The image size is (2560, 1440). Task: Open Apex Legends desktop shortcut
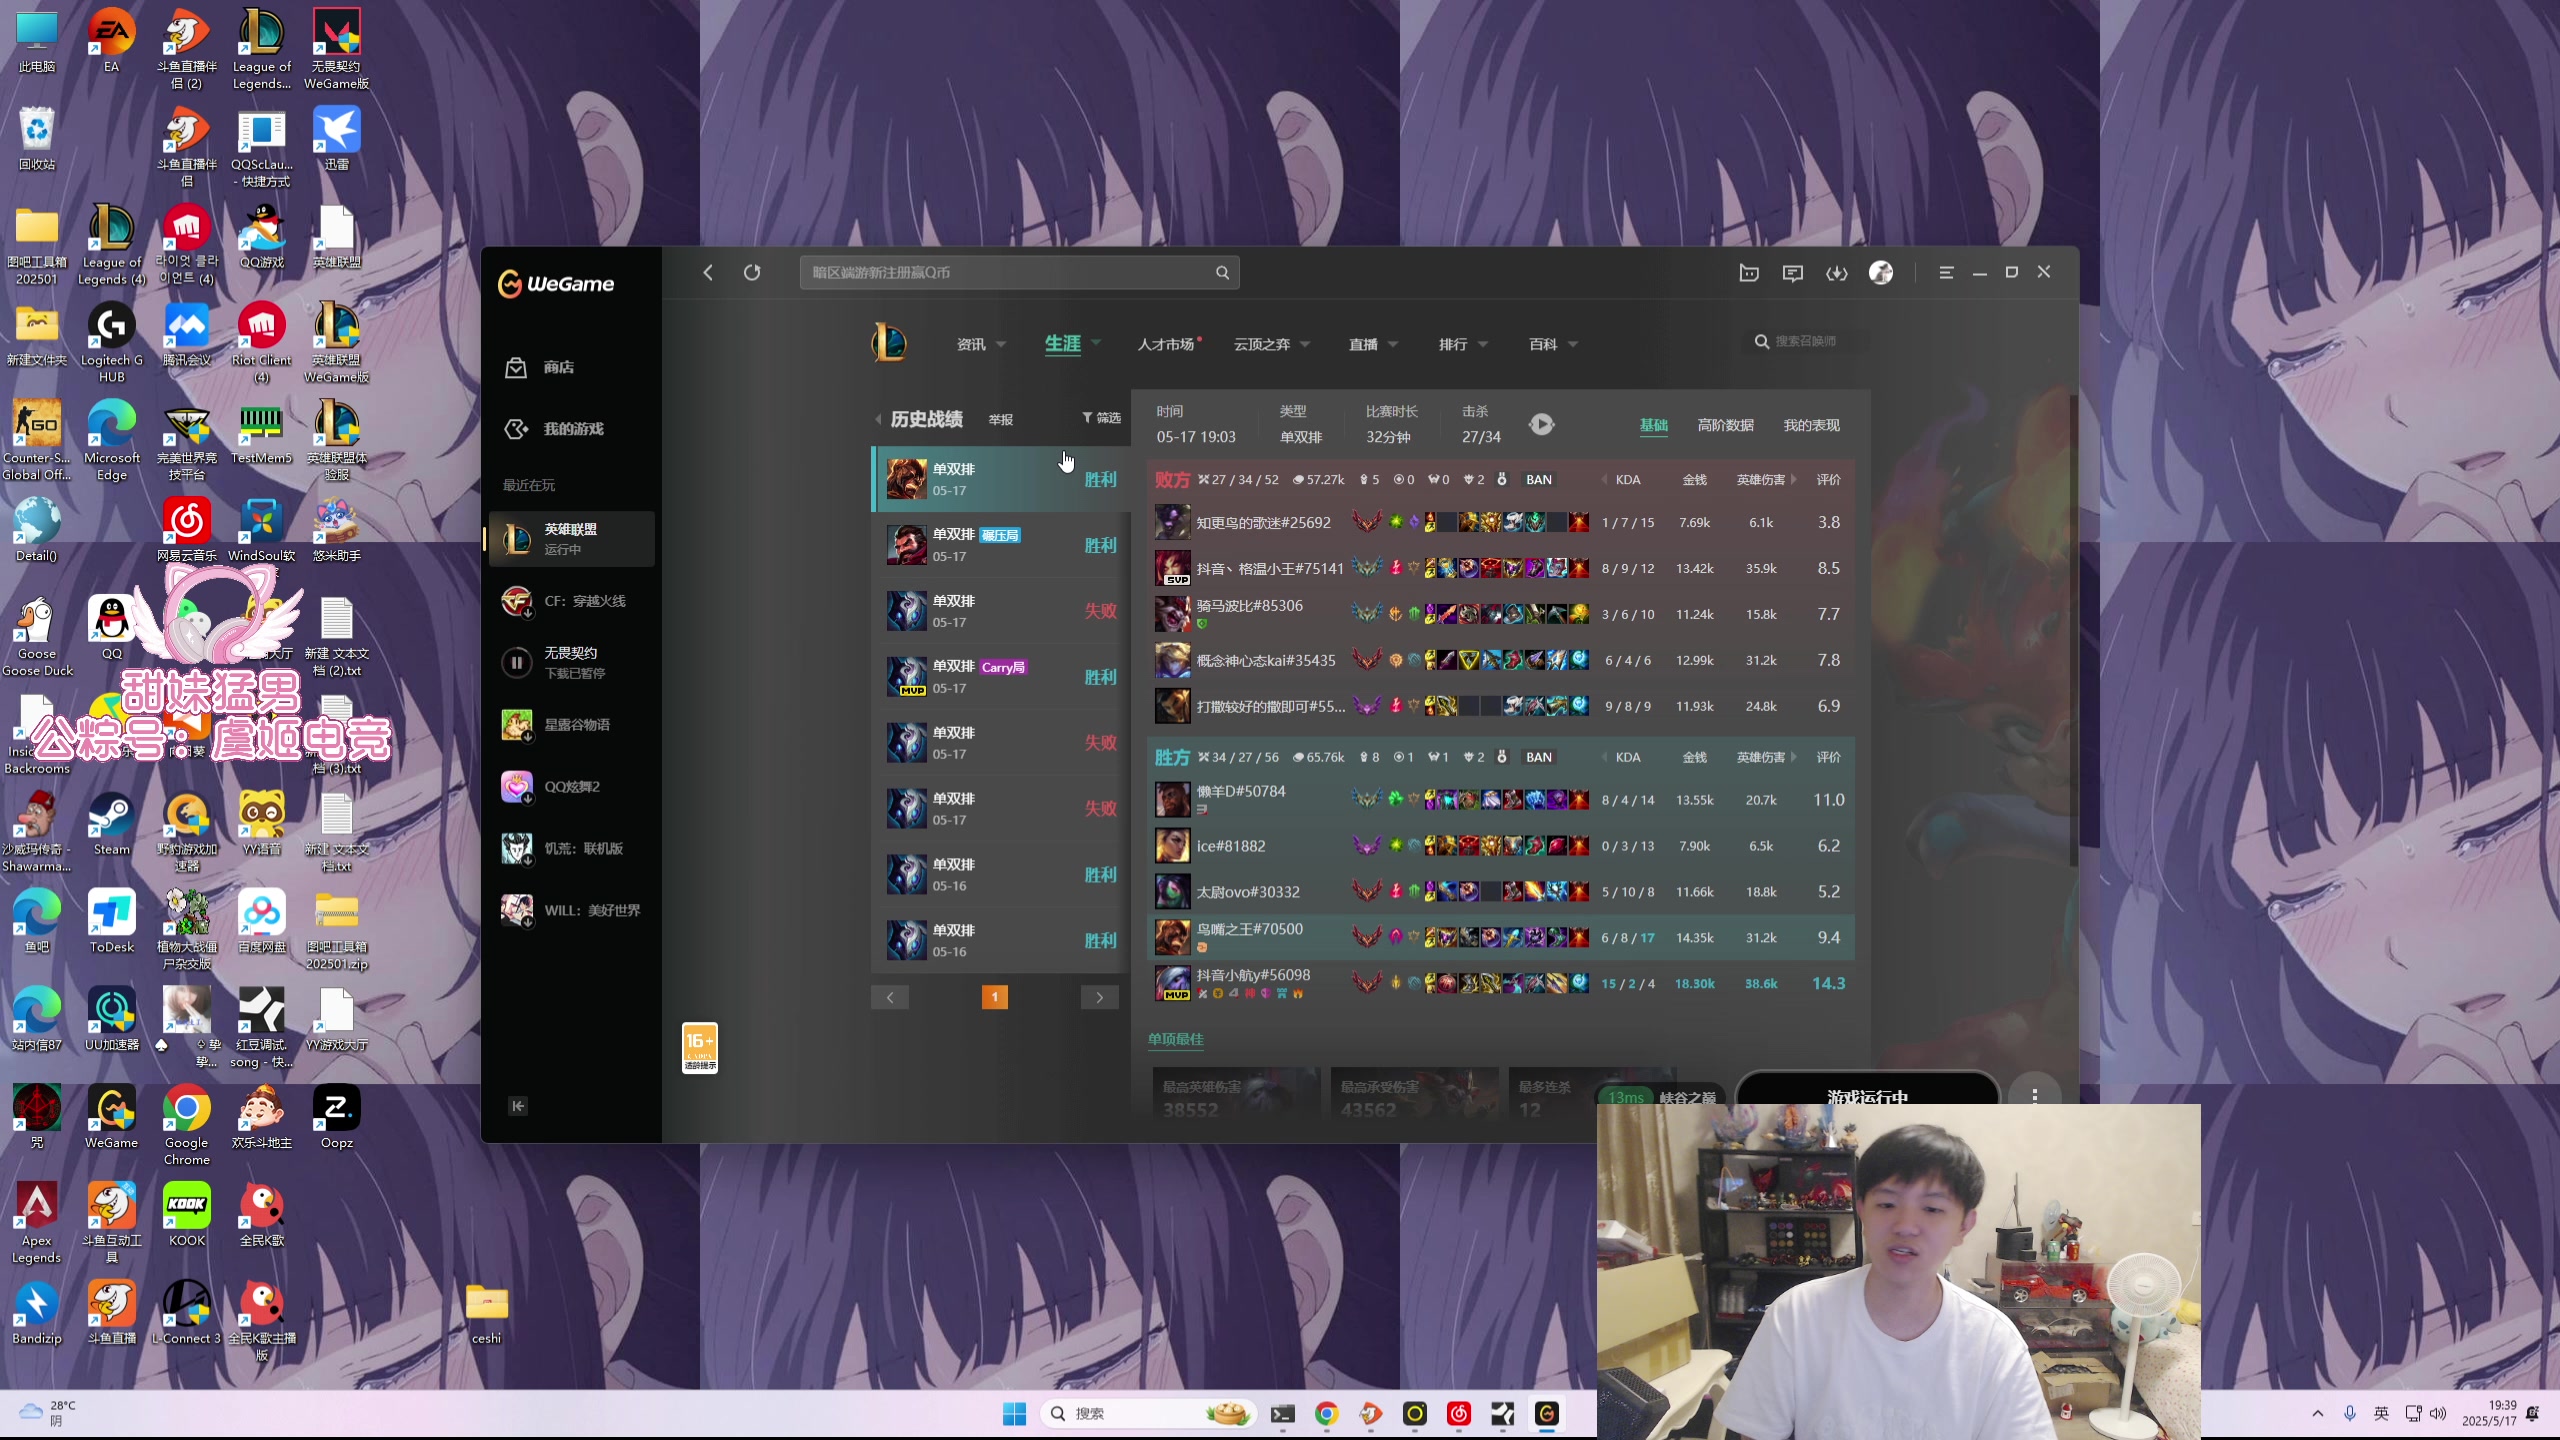pos(37,1221)
